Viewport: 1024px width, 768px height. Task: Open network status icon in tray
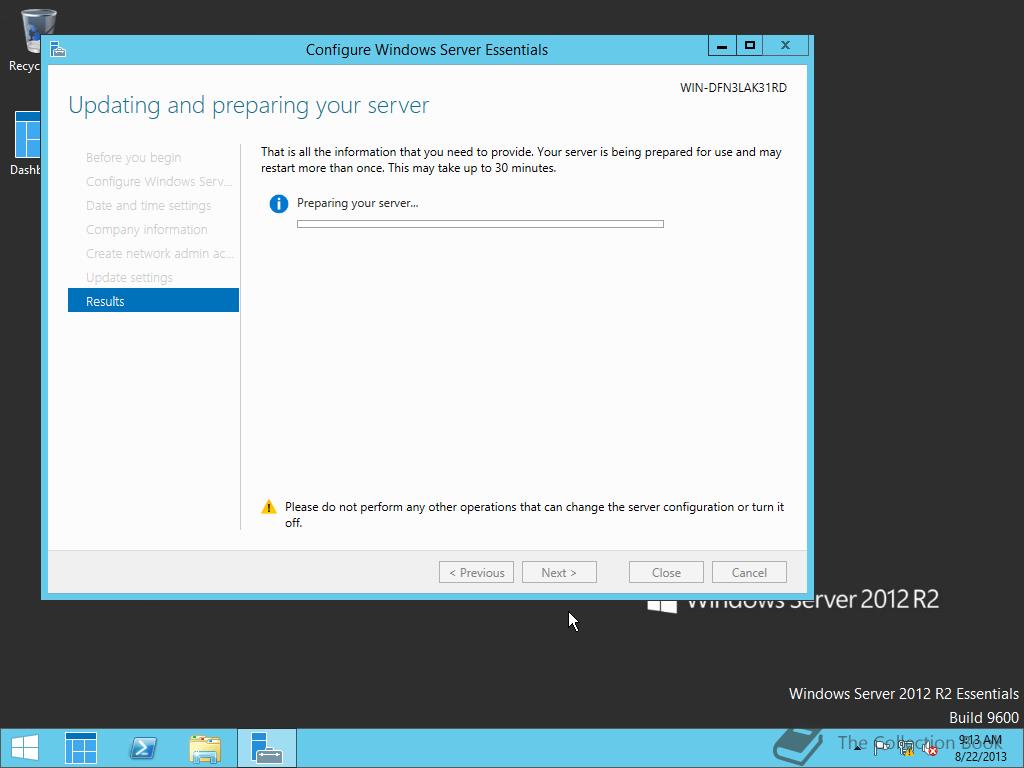[906, 748]
